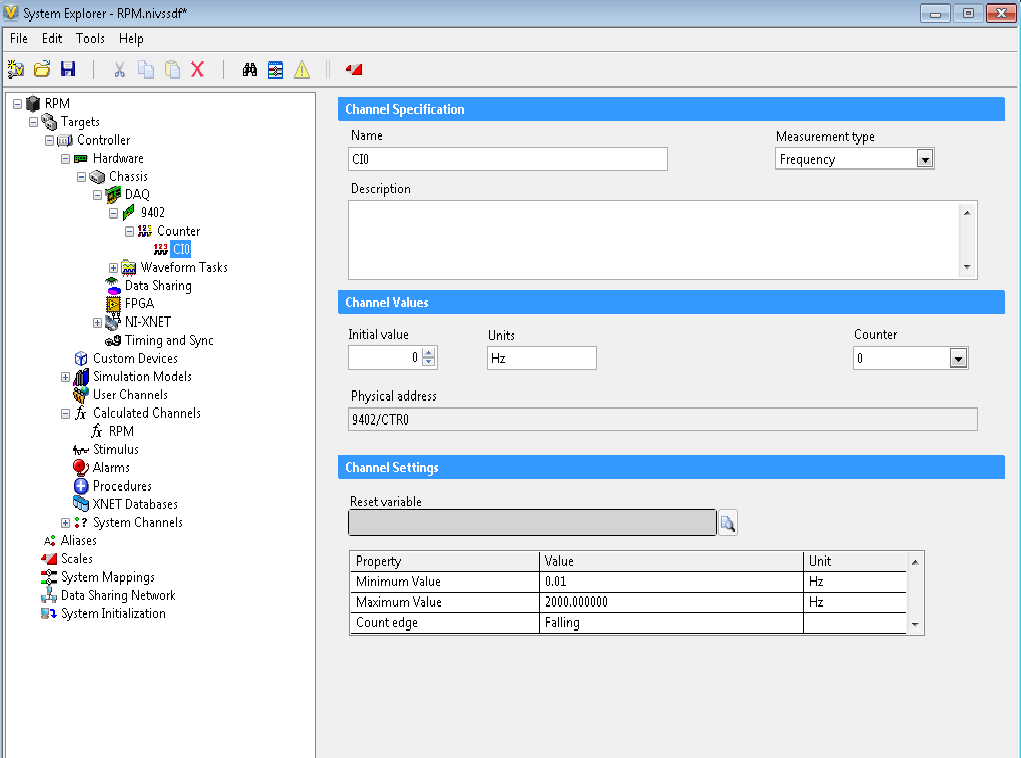Click the Timing and Sync icon
The image size is (1021, 758).
(x=113, y=340)
